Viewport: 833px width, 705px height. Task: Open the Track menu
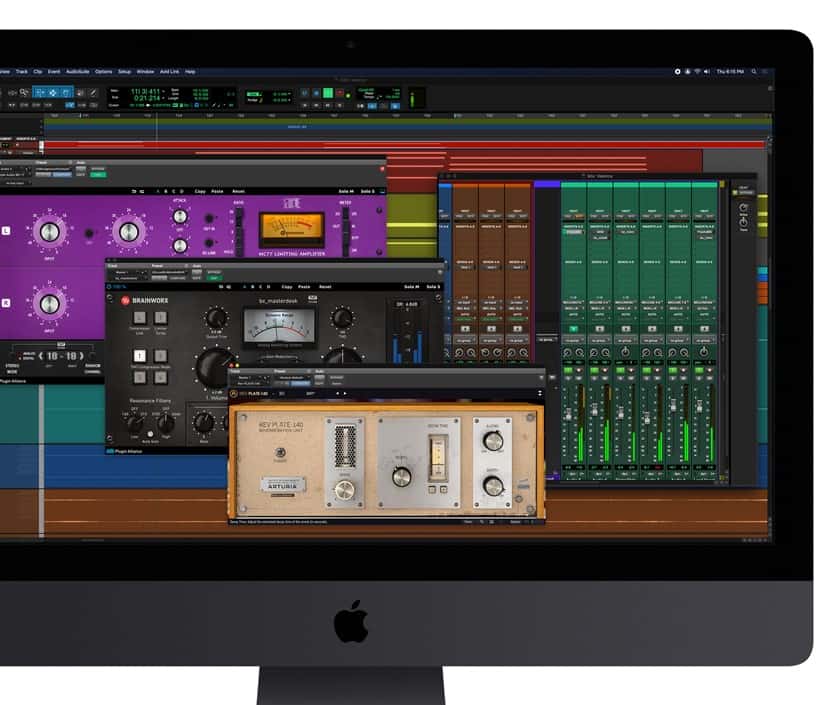click(x=22, y=72)
